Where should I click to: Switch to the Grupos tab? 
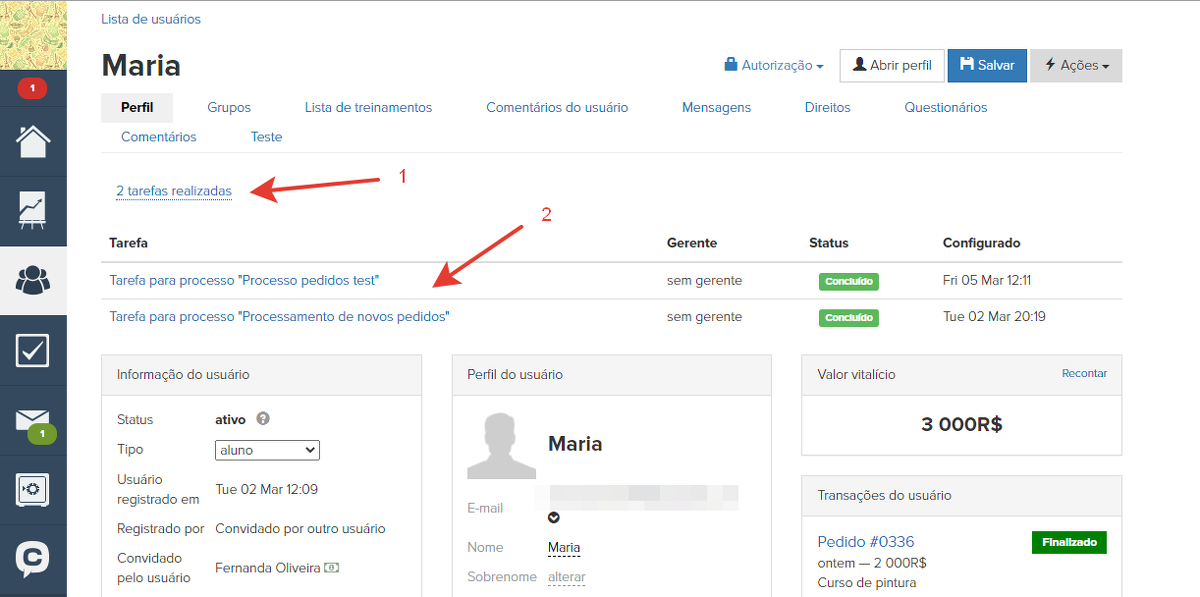[229, 107]
